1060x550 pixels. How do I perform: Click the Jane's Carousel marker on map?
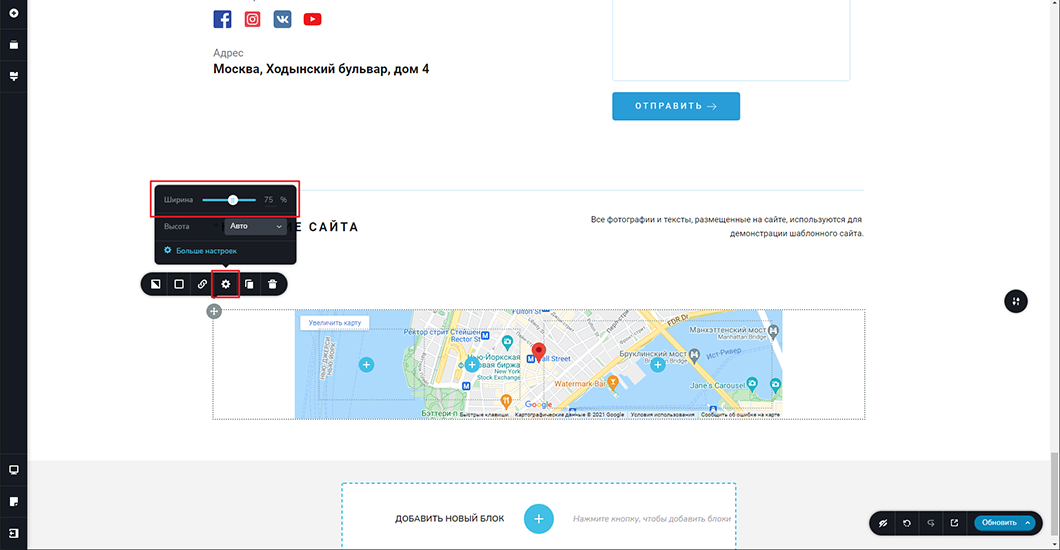pos(752,384)
